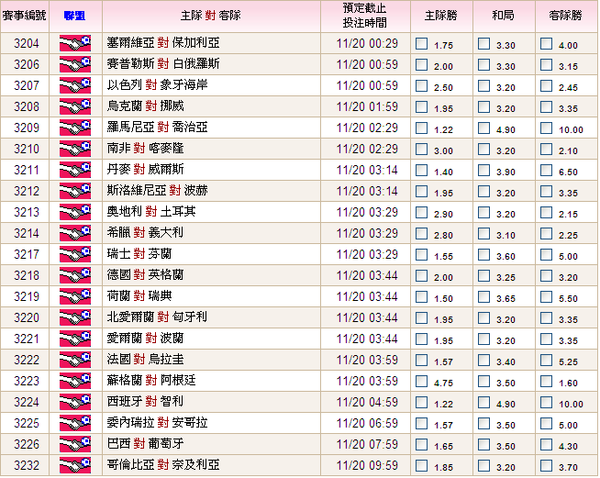The height and width of the screenshot is (478, 600).
Task: Click the league icon for match 3214
Action: click(x=75, y=233)
